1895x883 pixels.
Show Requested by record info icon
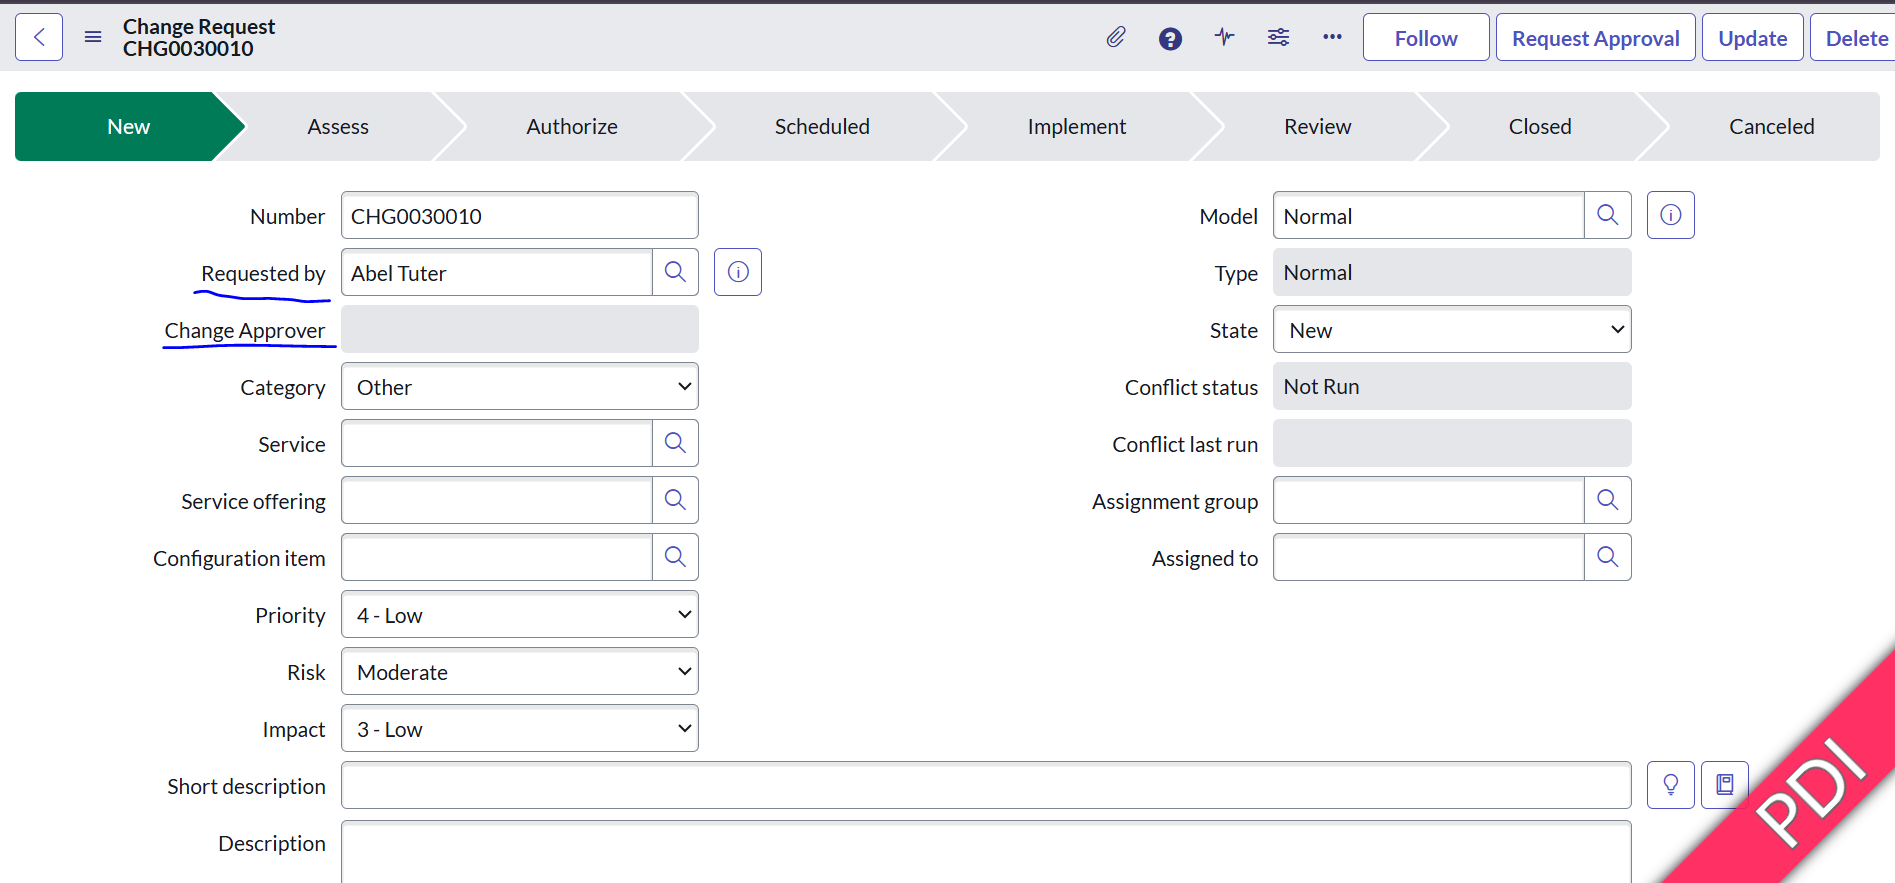738,272
